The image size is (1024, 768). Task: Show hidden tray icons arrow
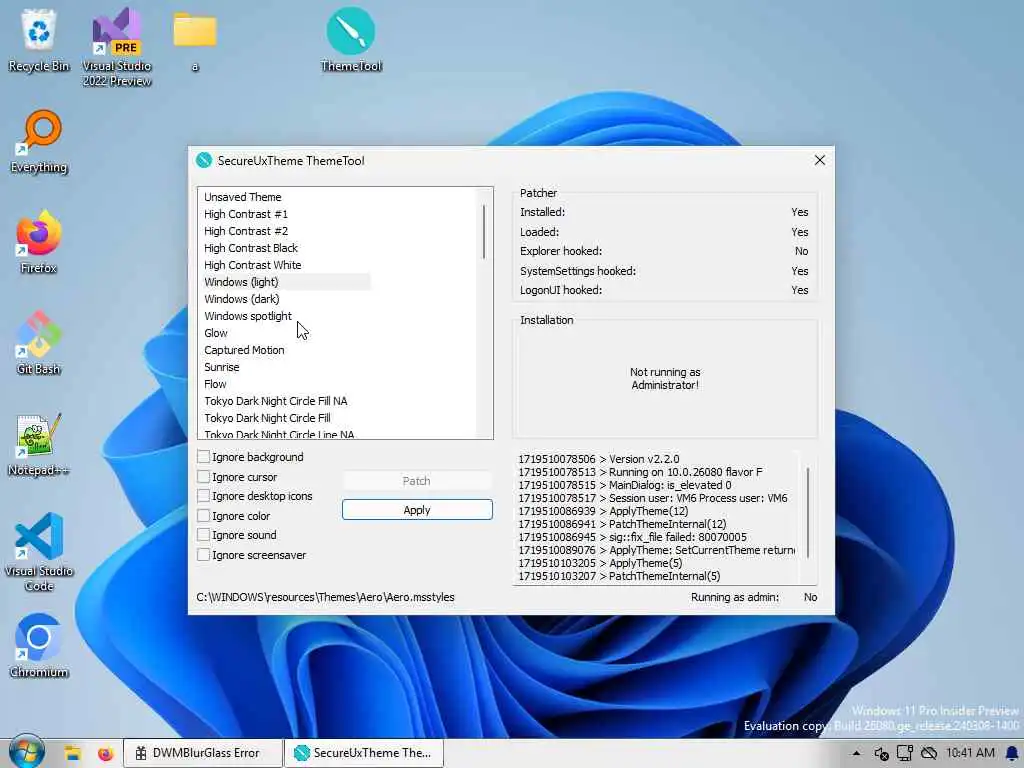coord(856,753)
